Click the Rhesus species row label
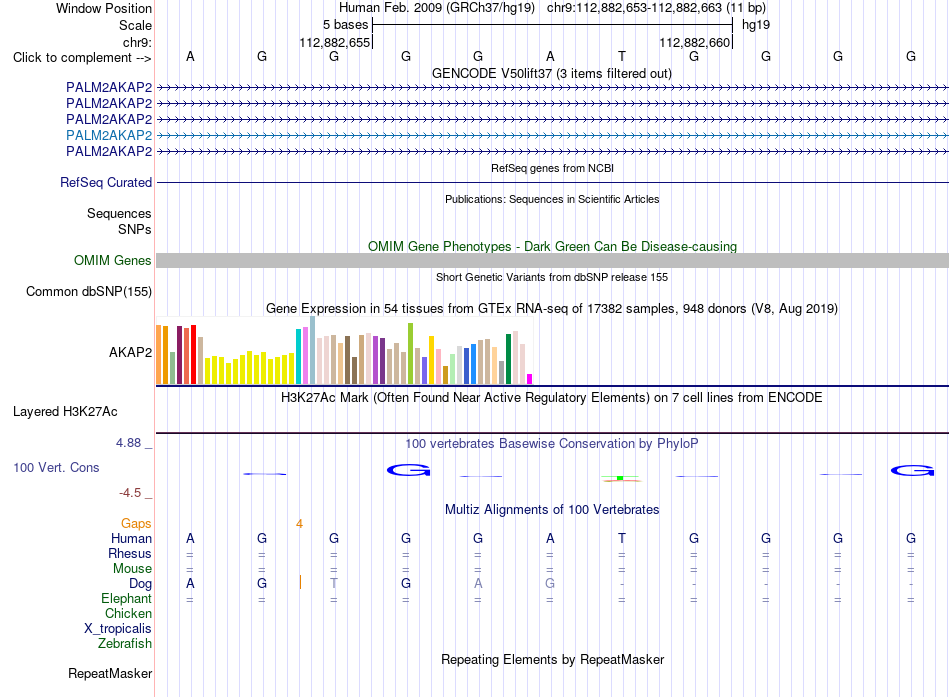Viewport: 950px width, 697px height. (x=130, y=553)
